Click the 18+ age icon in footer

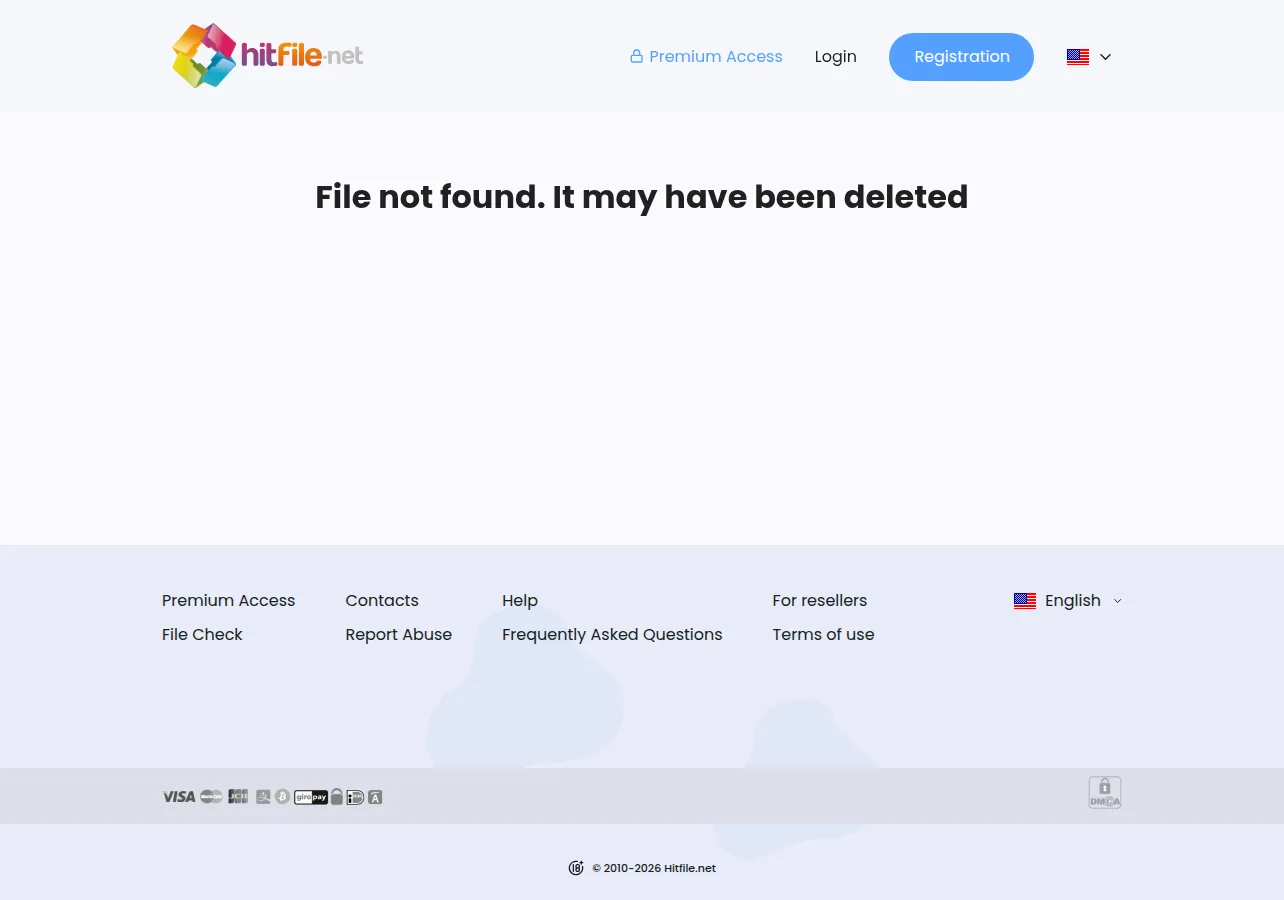click(576, 868)
